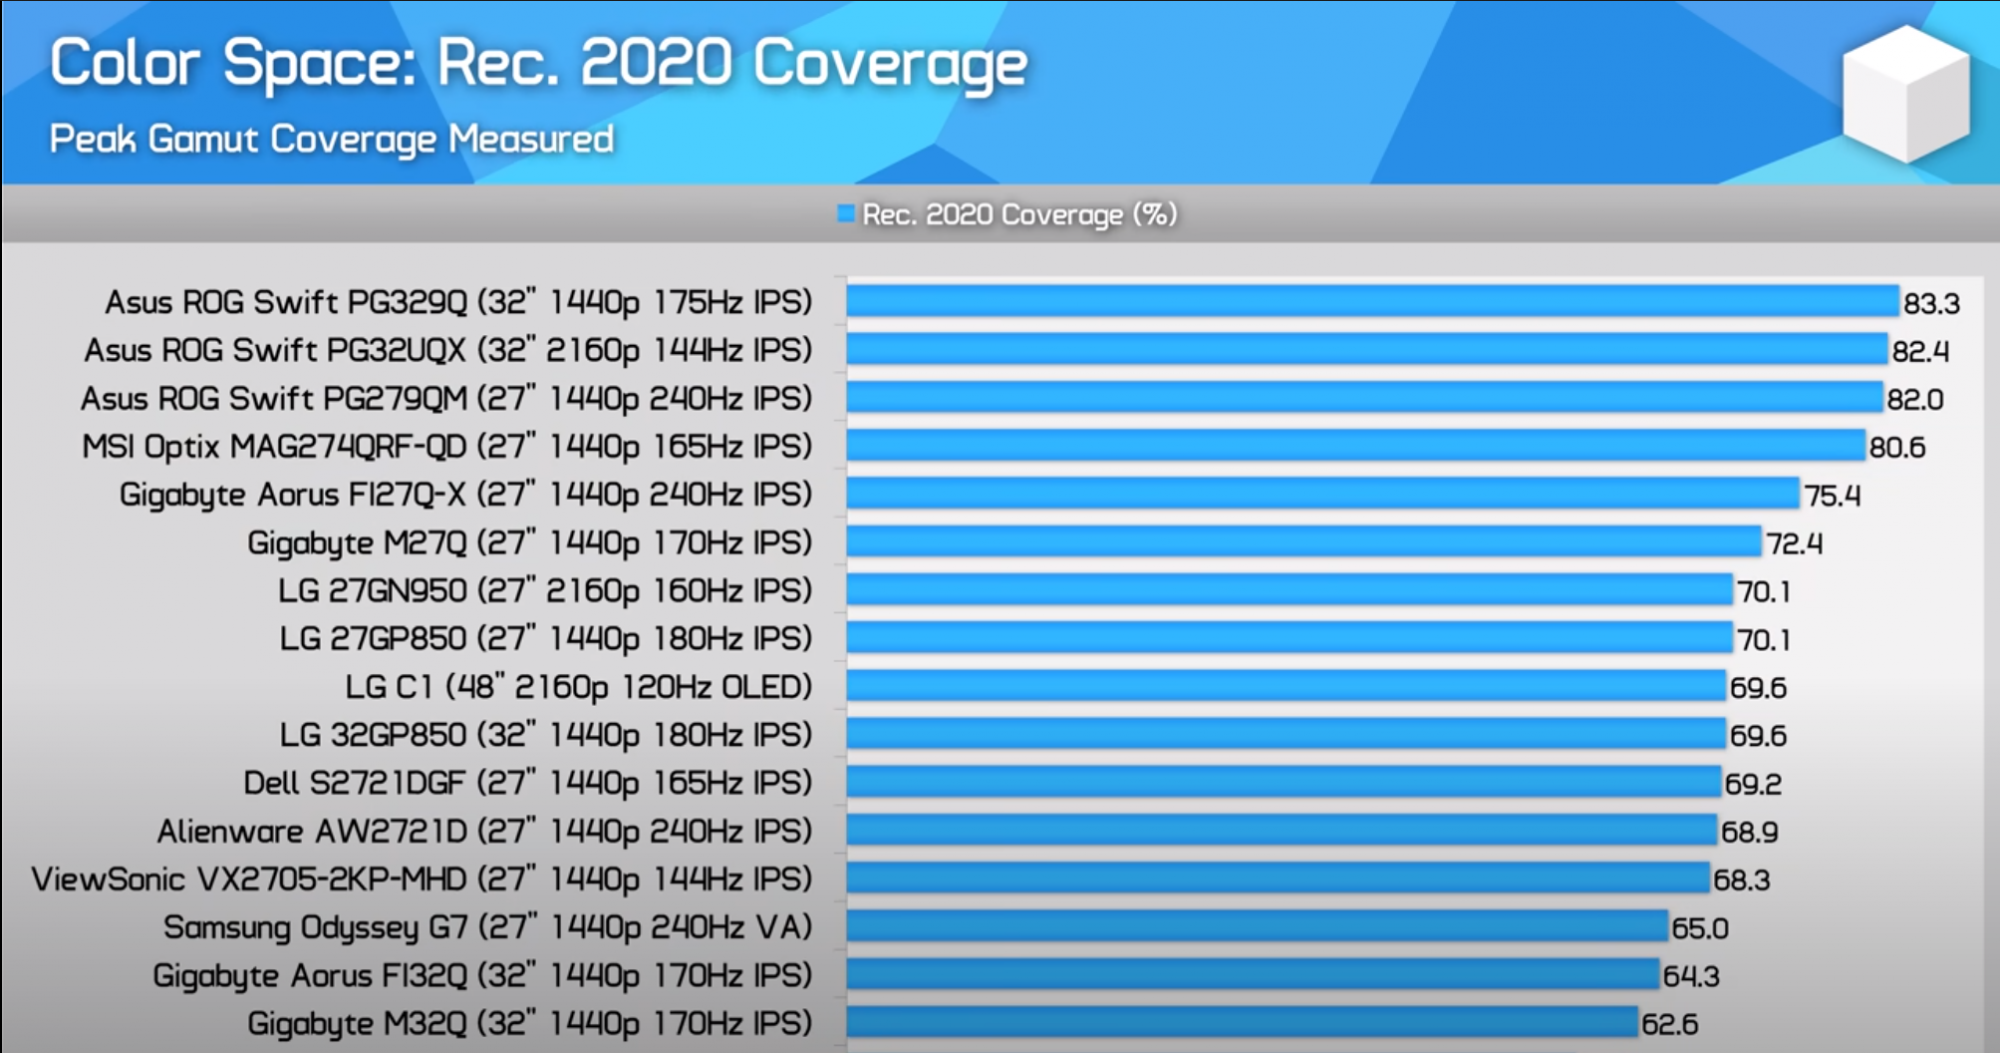This screenshot has width=2000, height=1053.
Task: Click the 82.0 value for PG279QM
Action: 1915,399
